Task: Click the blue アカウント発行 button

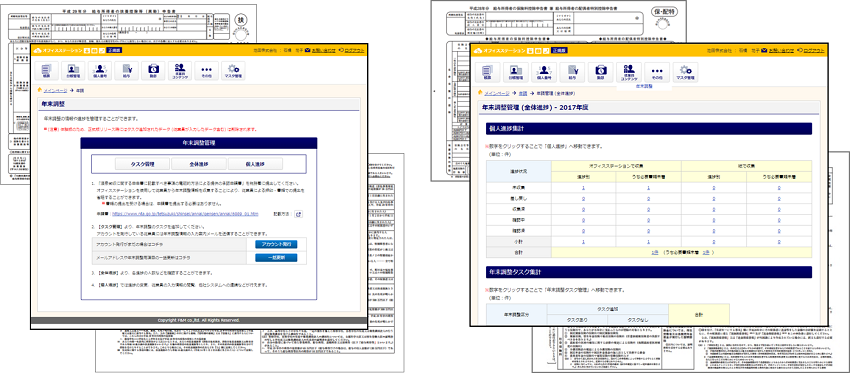Action: 276,245
